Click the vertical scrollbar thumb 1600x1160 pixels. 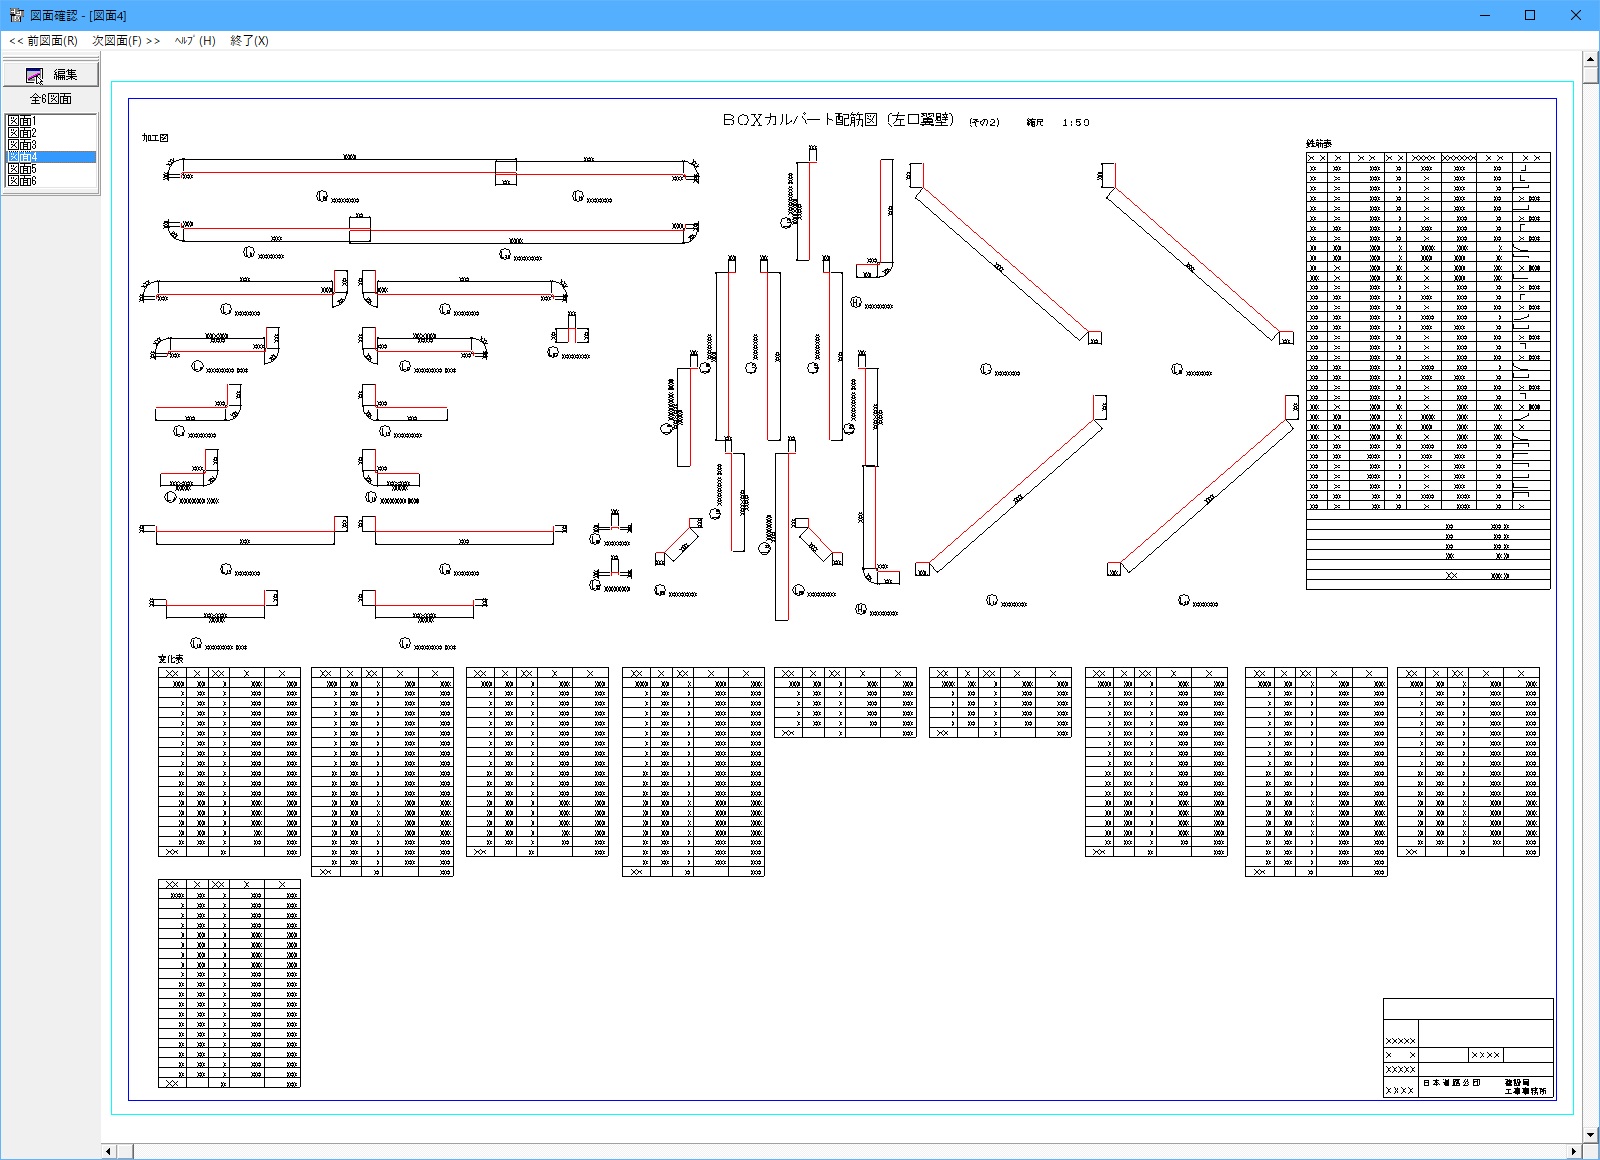tap(1591, 76)
